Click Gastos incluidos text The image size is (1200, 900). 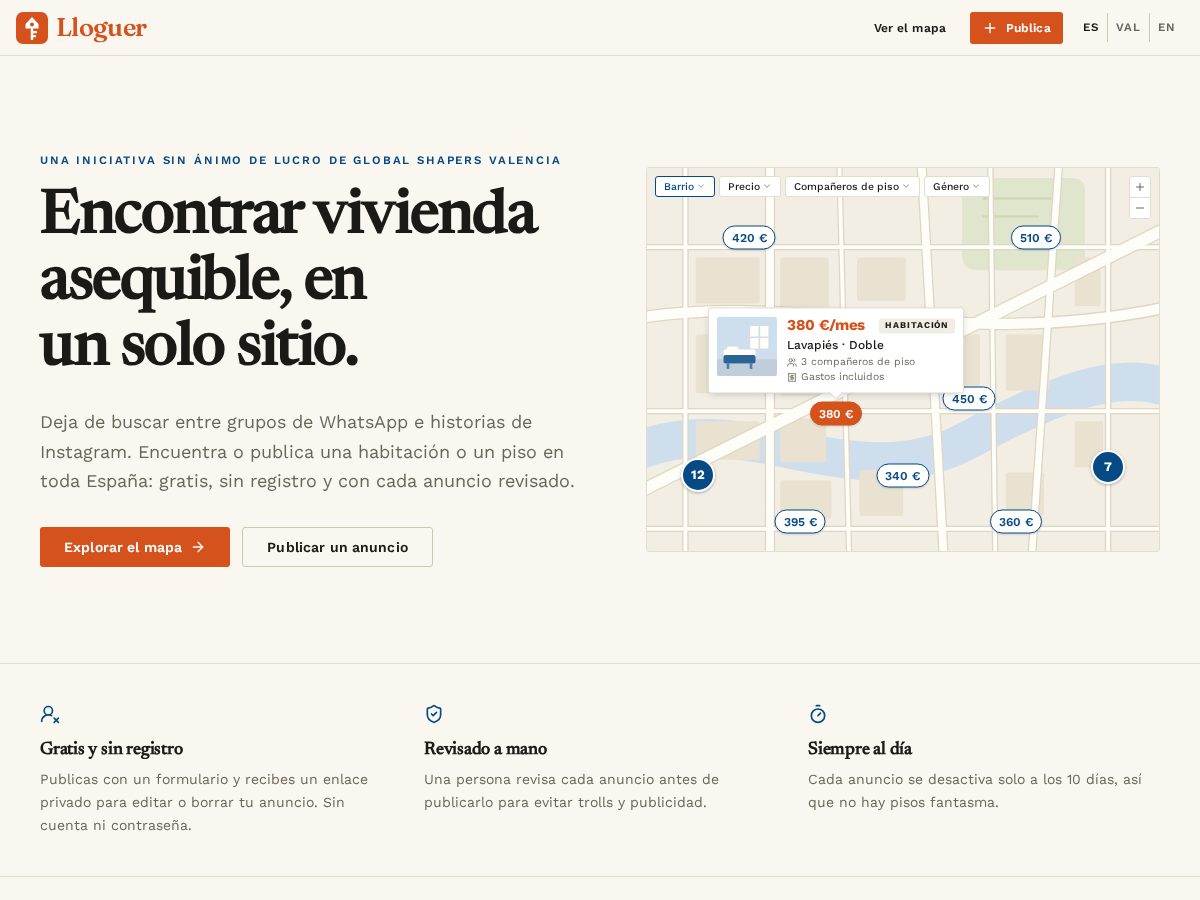point(843,377)
